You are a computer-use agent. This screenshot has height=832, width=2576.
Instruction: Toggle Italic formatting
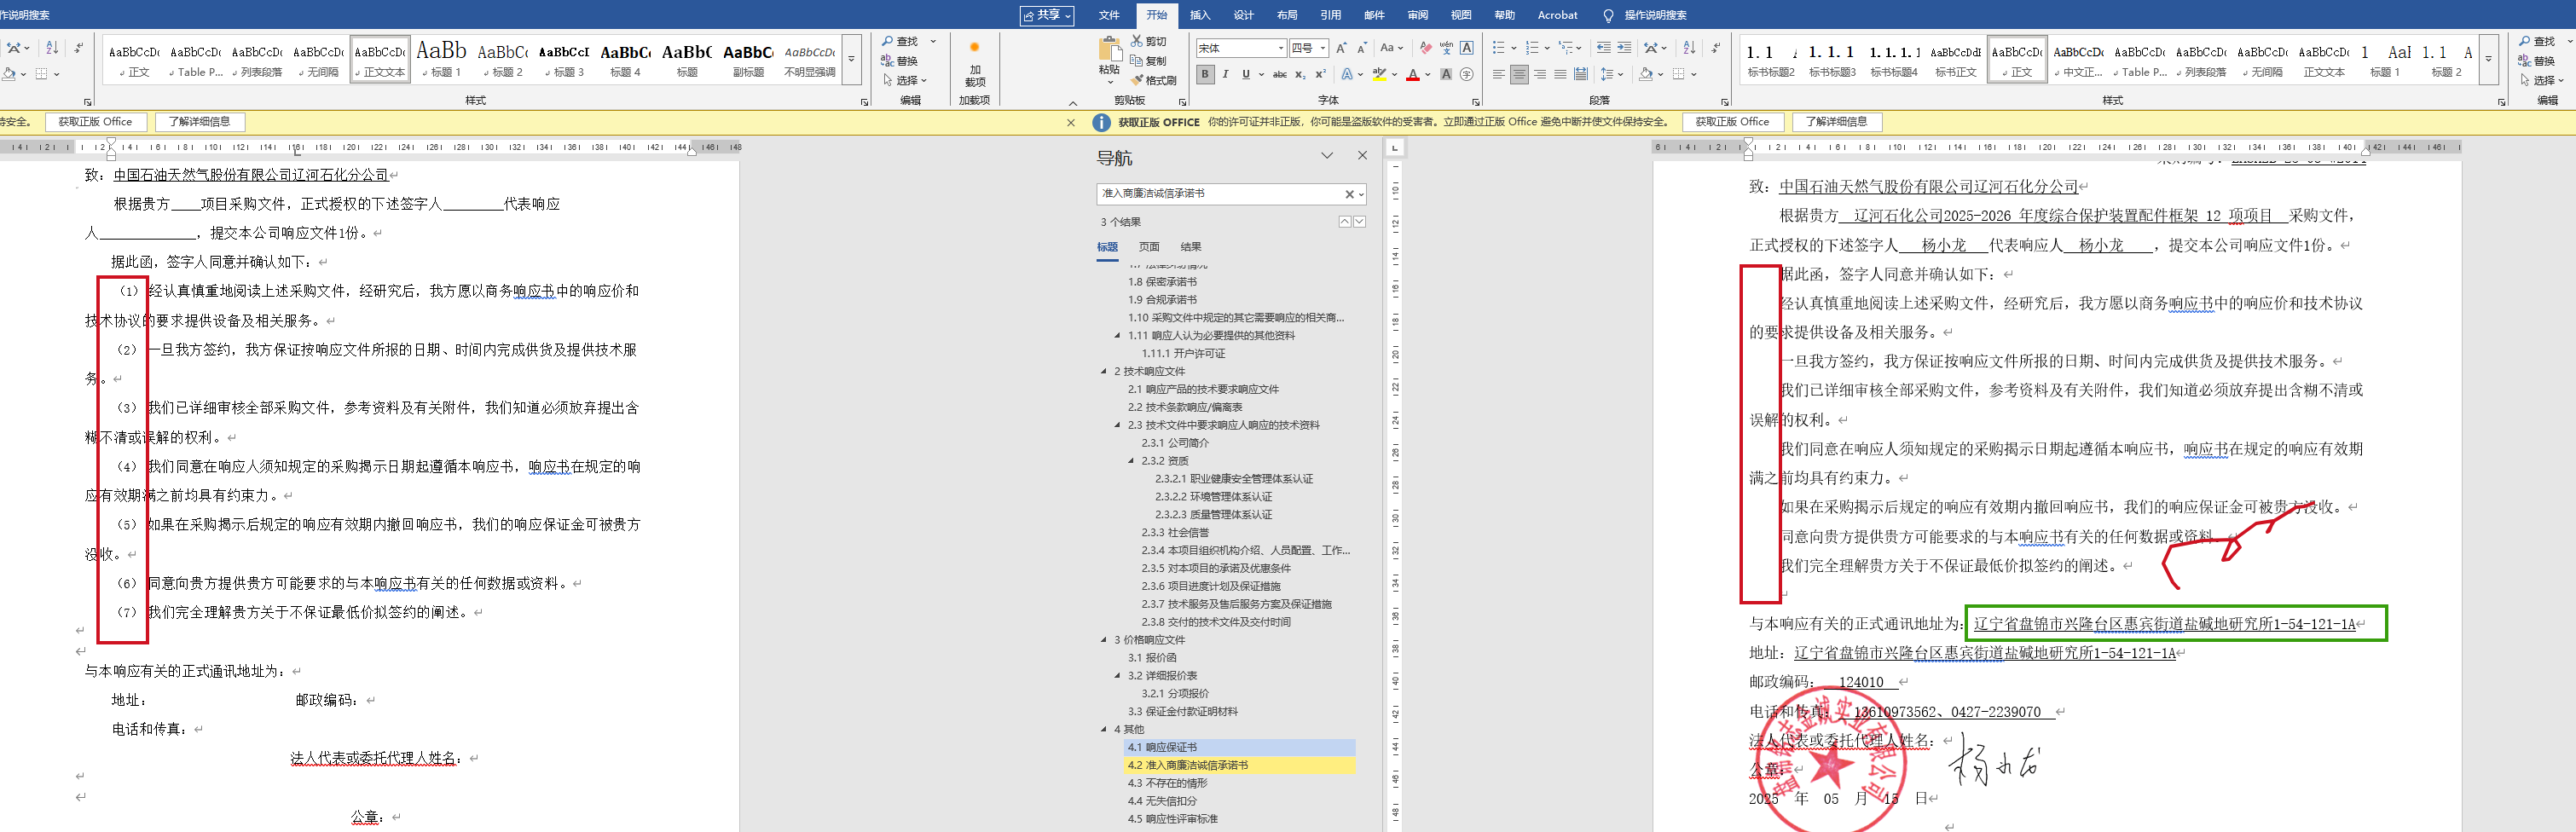[x=1226, y=74]
